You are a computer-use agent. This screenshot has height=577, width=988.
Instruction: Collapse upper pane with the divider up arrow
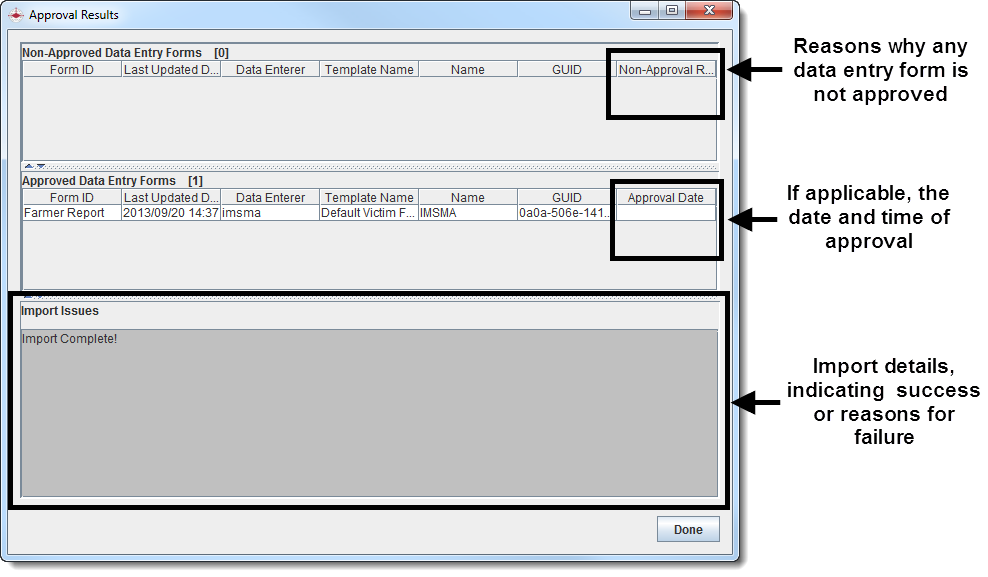tap(28, 166)
